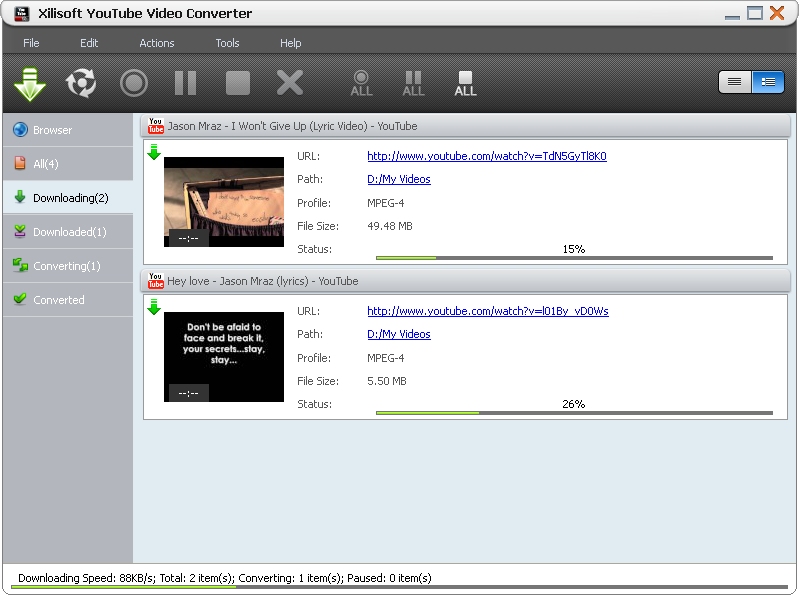Click the Converting(1) sidebar icon
This screenshot has width=799, height=595.
(x=20, y=265)
